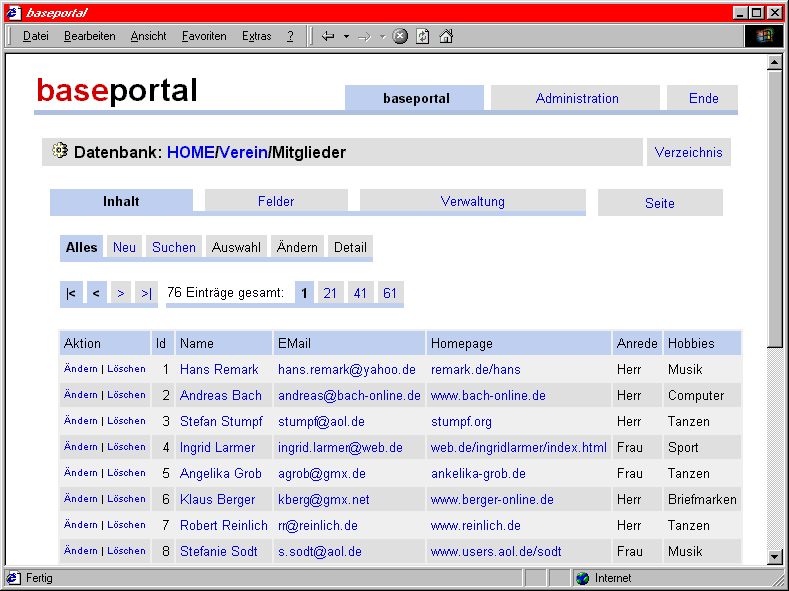The width and height of the screenshot is (789, 591).
Task: Click the vertical scrollbar down arrow
Action: 774,556
